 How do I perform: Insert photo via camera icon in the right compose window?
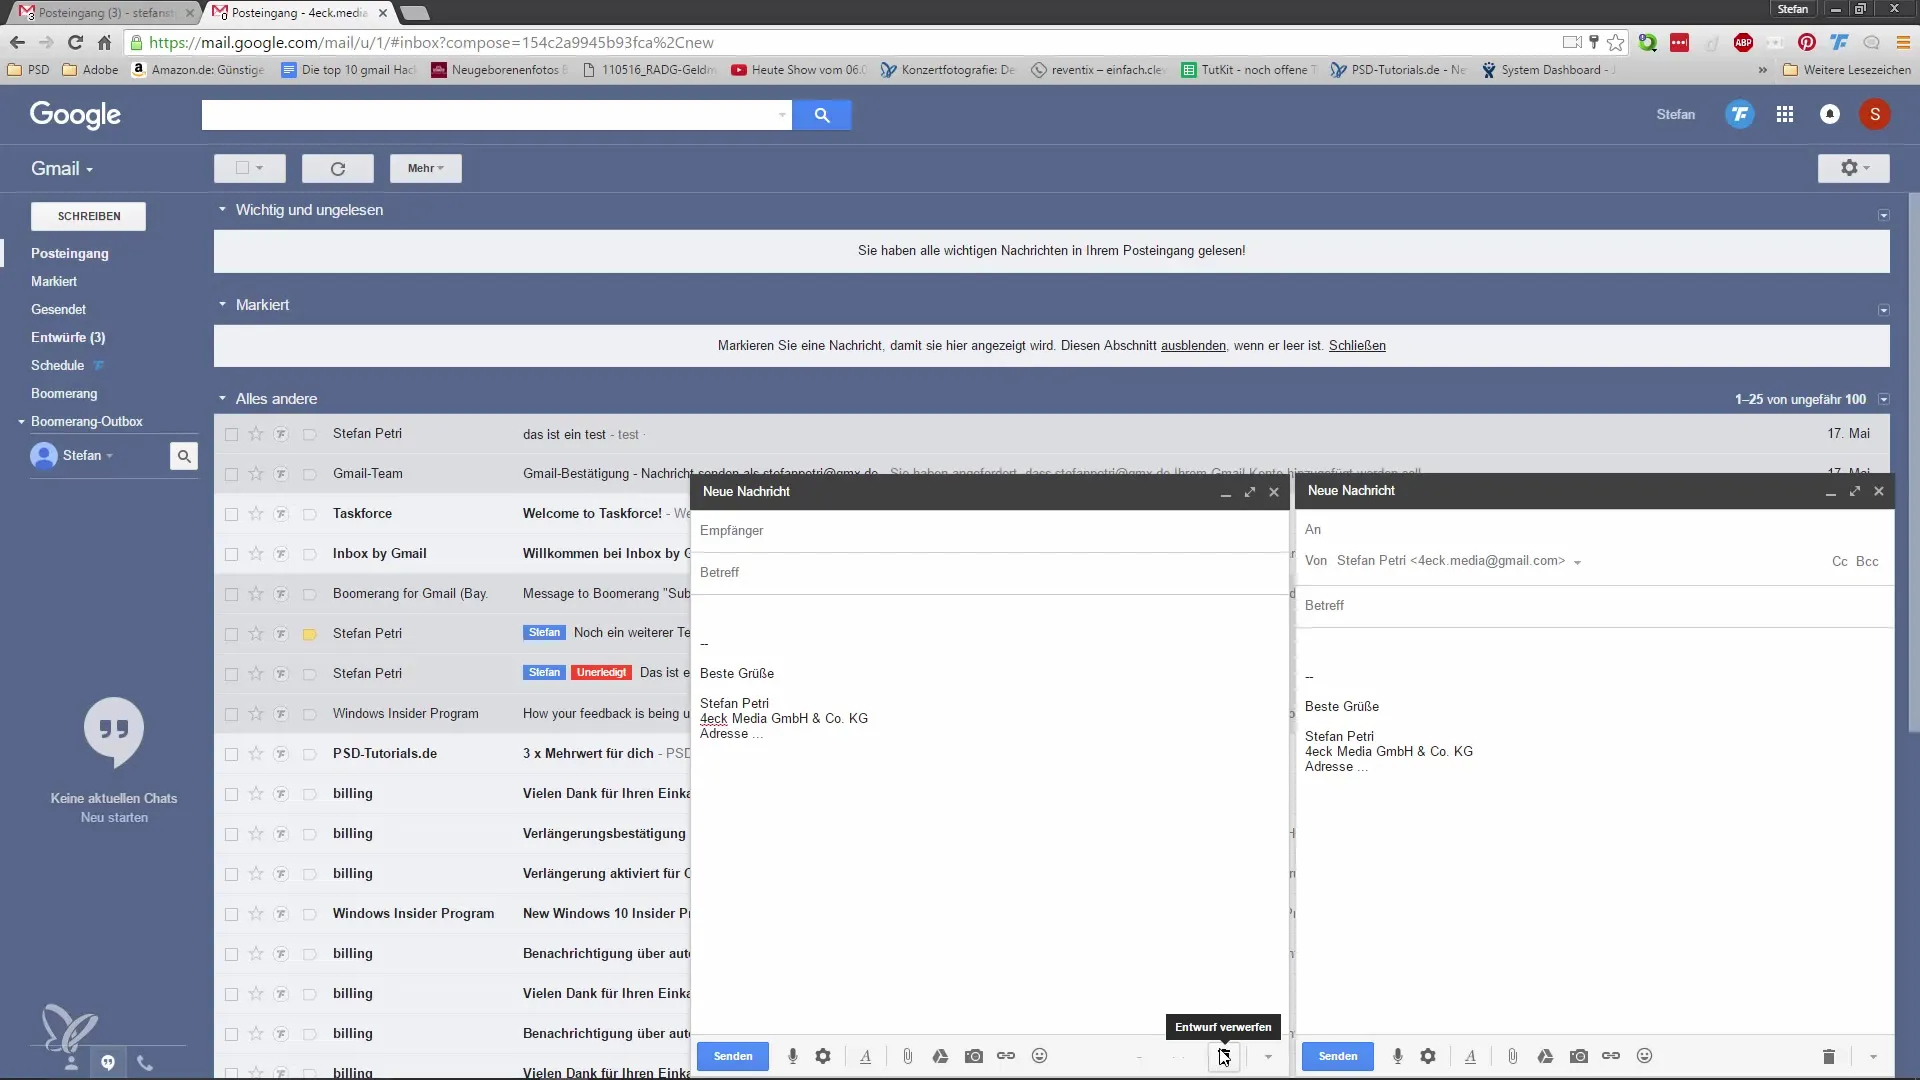pos(1578,1056)
